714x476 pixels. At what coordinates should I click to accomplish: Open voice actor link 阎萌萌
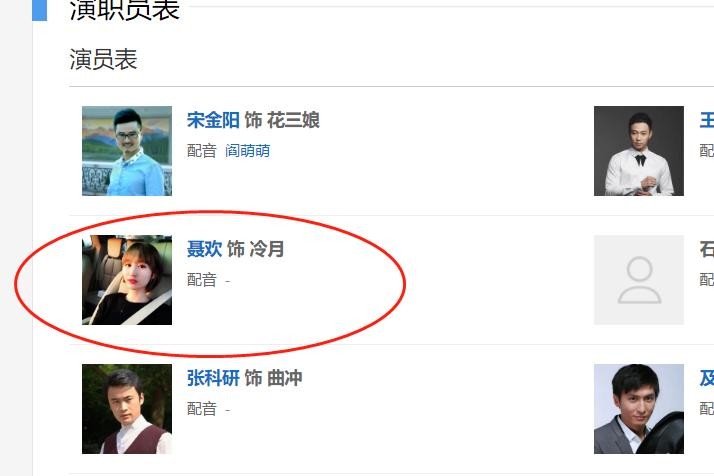coord(248,151)
